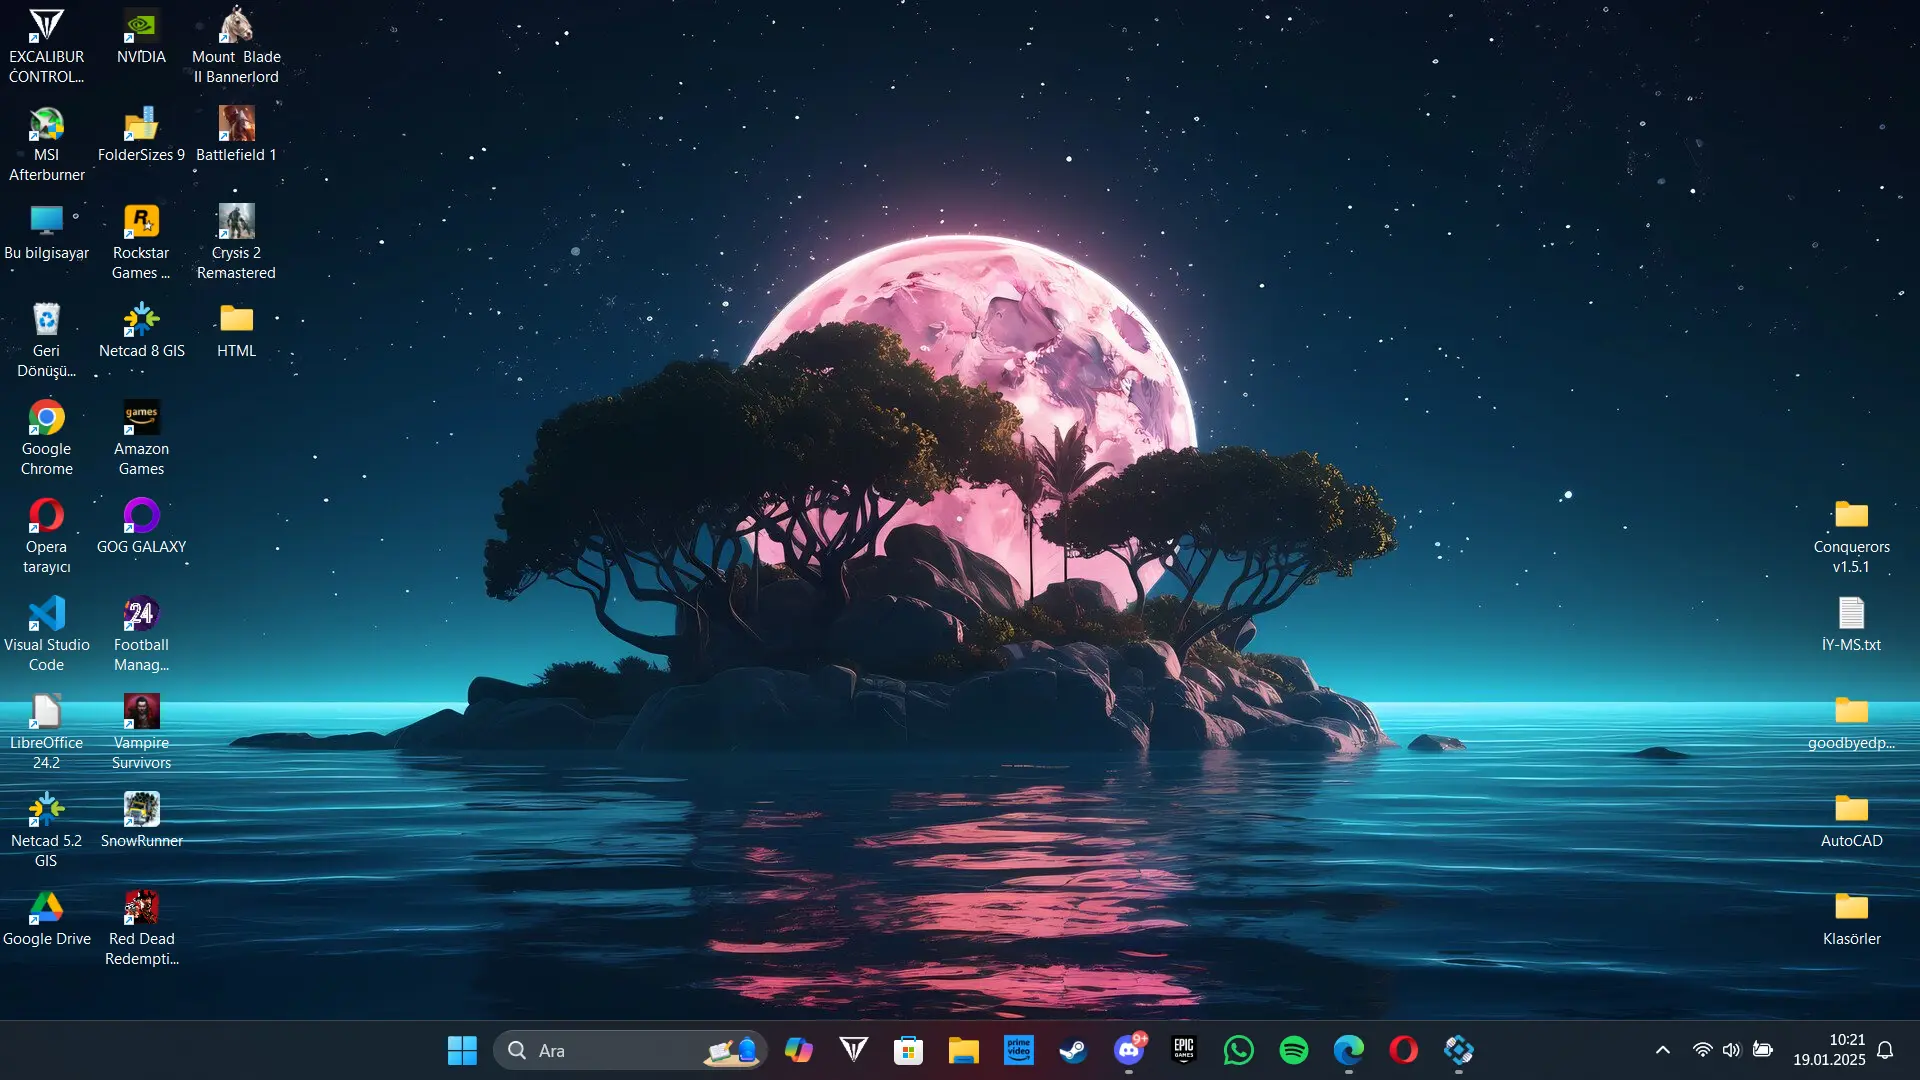The width and height of the screenshot is (1920, 1080).
Task: Open battery status in system tray
Action: pos(1763,1050)
